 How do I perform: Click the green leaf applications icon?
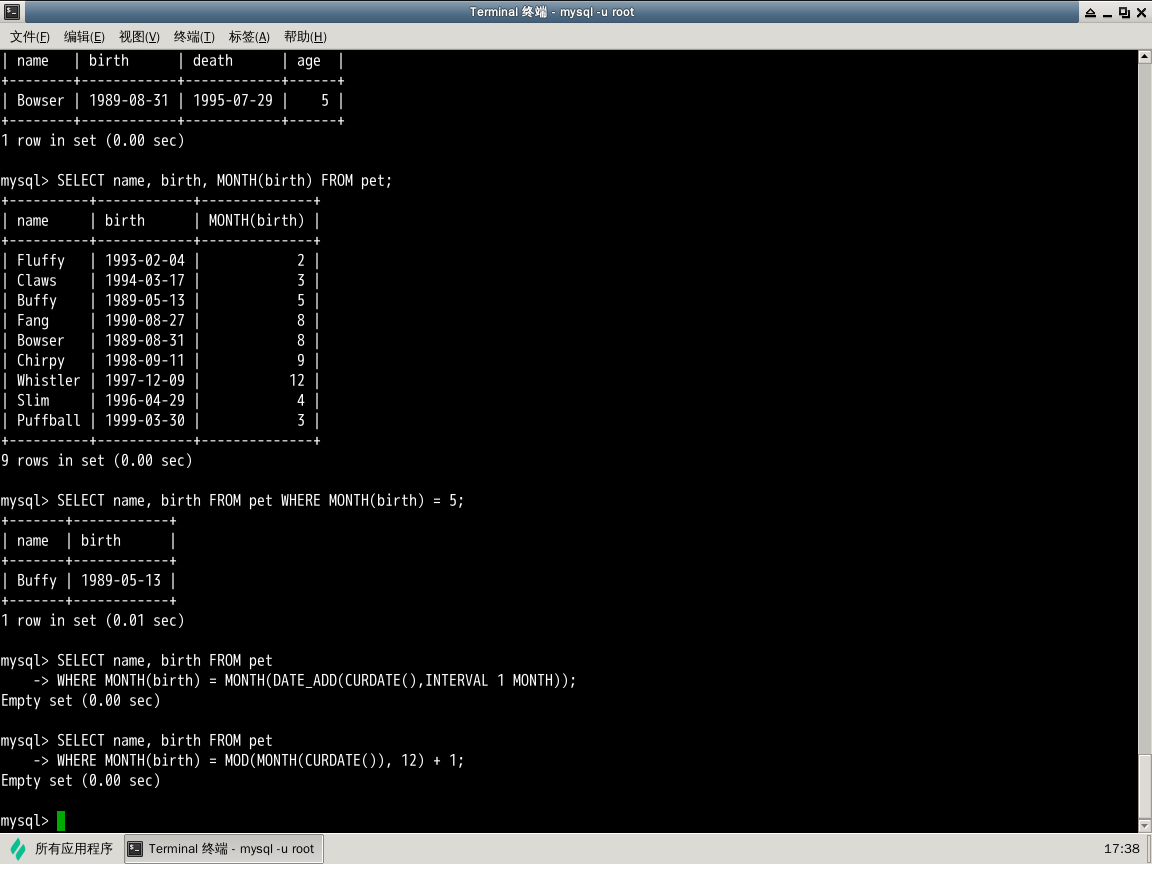tap(18, 849)
